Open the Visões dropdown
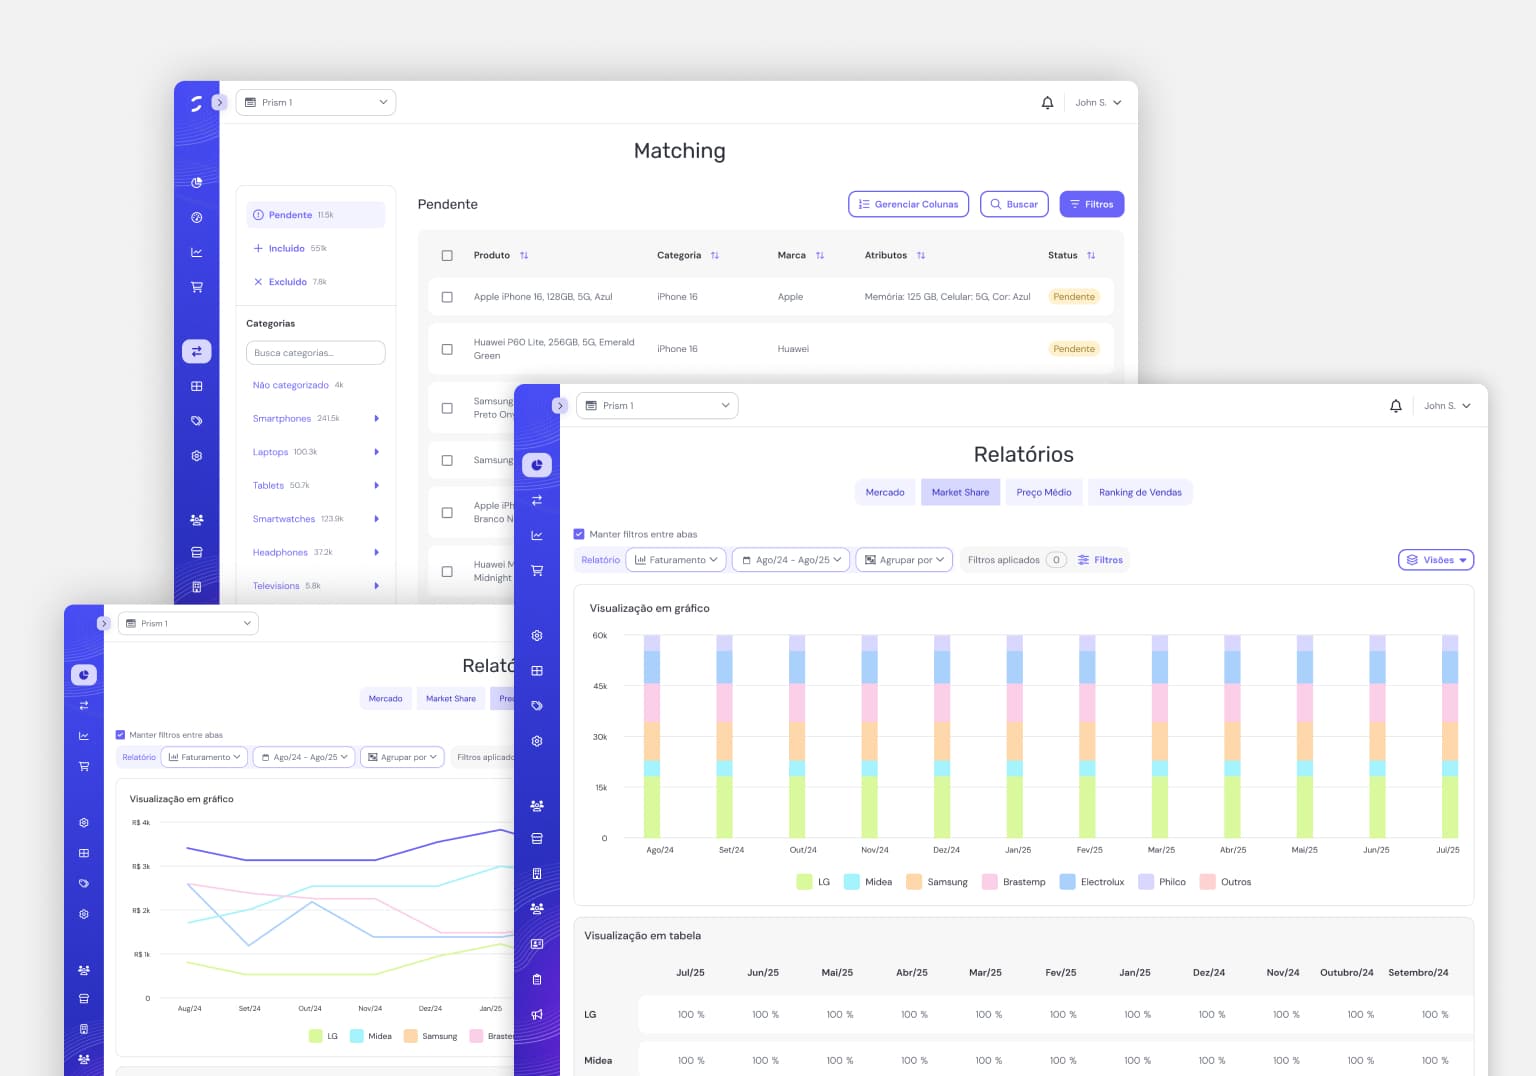1536x1076 pixels. click(x=1436, y=560)
